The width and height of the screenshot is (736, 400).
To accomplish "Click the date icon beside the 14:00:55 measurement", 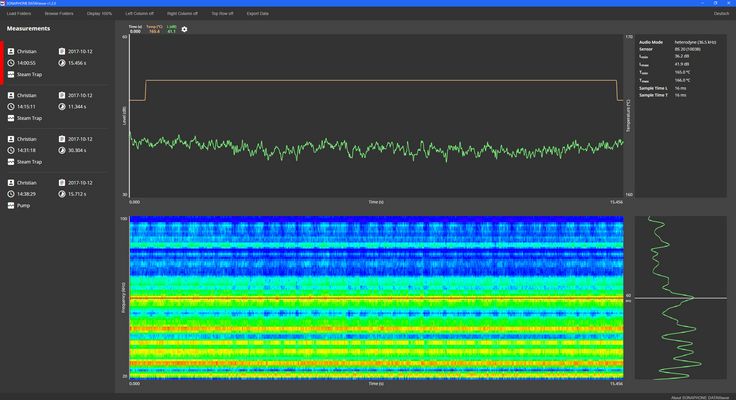I will tap(62, 51).
